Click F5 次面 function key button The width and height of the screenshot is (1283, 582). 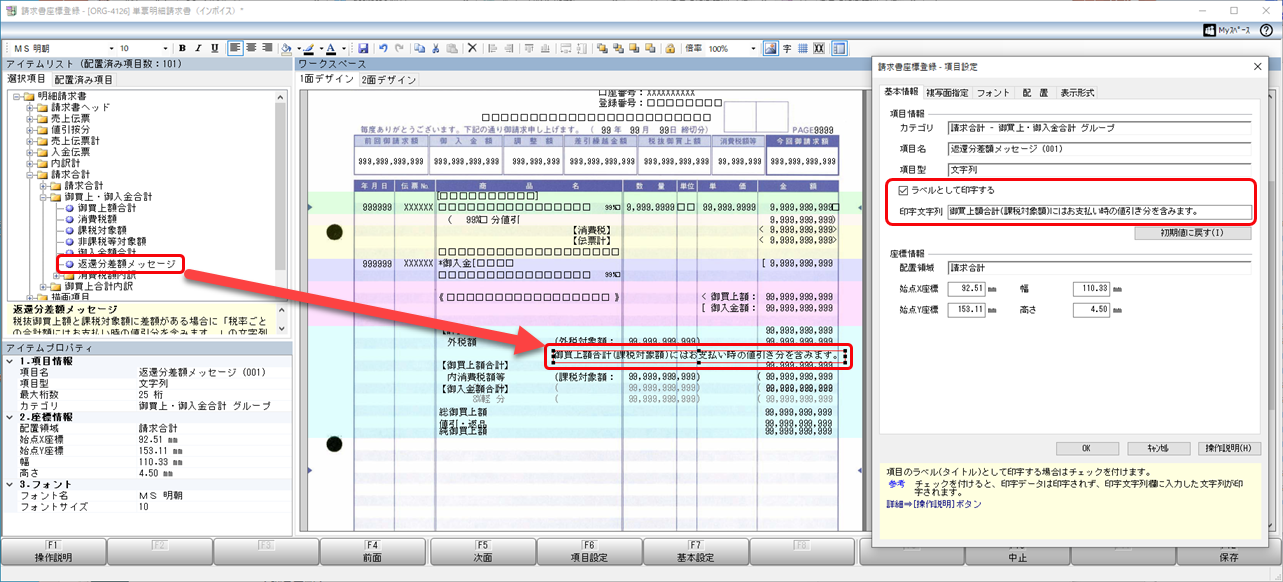coord(481,552)
